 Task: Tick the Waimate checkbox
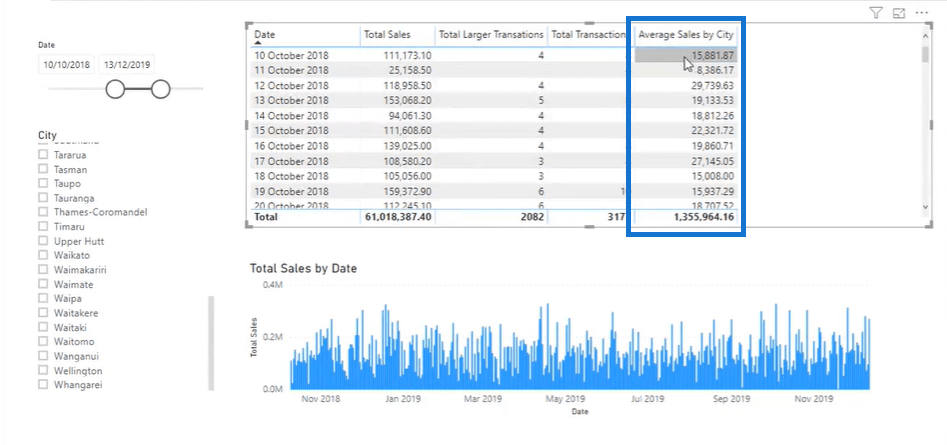[x=43, y=284]
